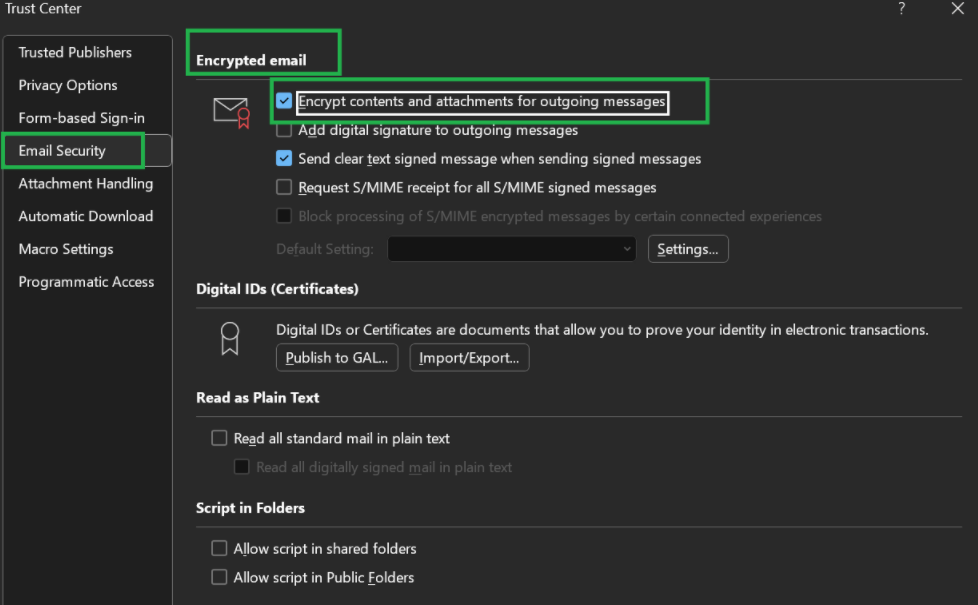Viewport: 978px width, 605px height.
Task: Toggle block processing of S/MIME encrypted messages
Action: point(284,216)
